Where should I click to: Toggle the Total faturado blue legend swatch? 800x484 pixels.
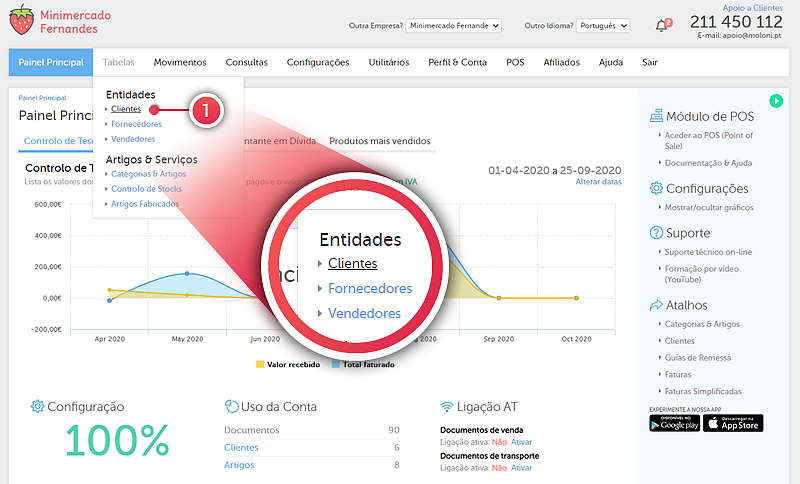pos(336,365)
